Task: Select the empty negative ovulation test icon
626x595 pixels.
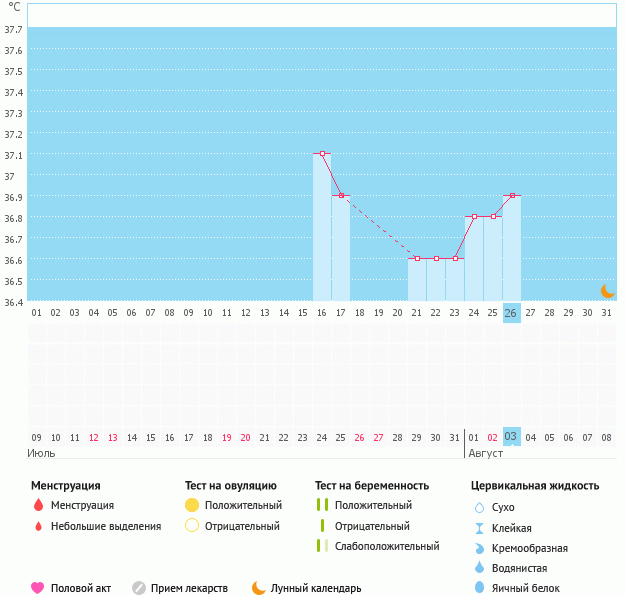Action: [192, 526]
